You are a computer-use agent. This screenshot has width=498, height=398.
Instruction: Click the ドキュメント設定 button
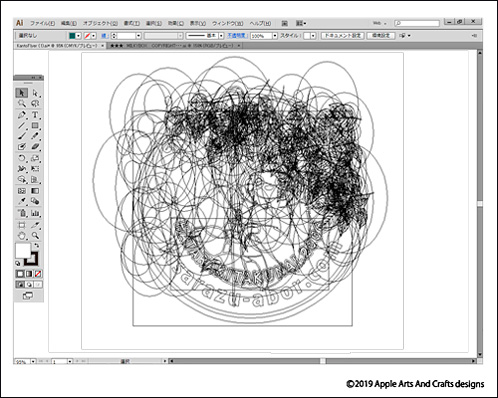click(x=343, y=35)
